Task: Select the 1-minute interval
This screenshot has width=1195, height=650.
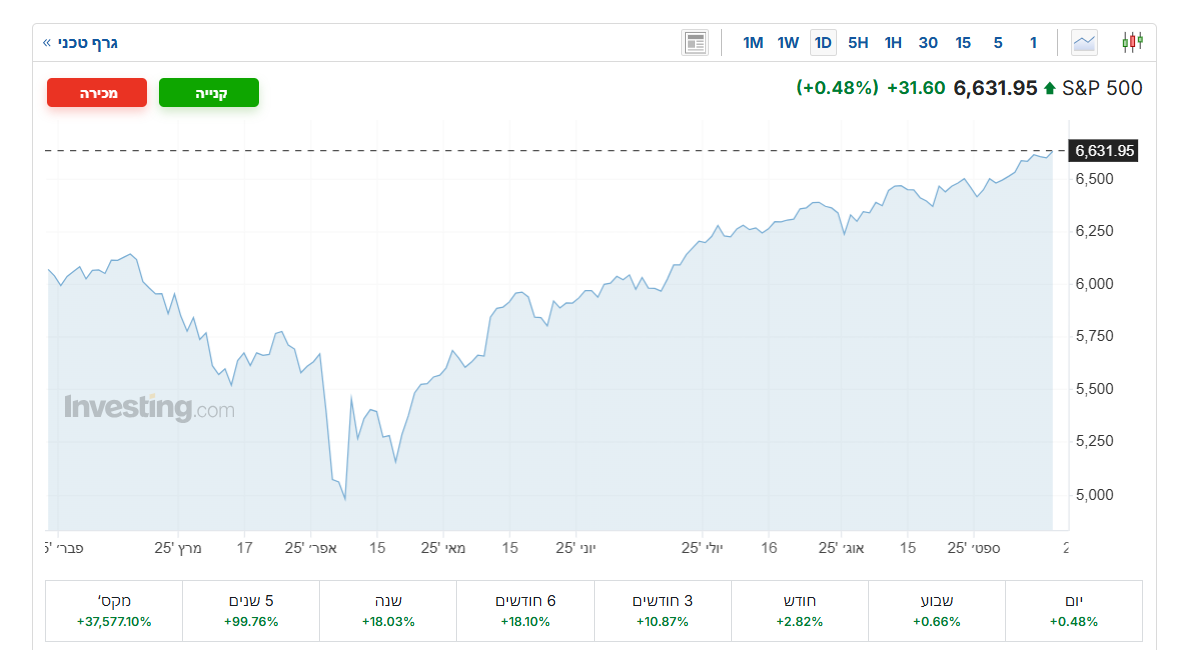Action: point(1033,42)
